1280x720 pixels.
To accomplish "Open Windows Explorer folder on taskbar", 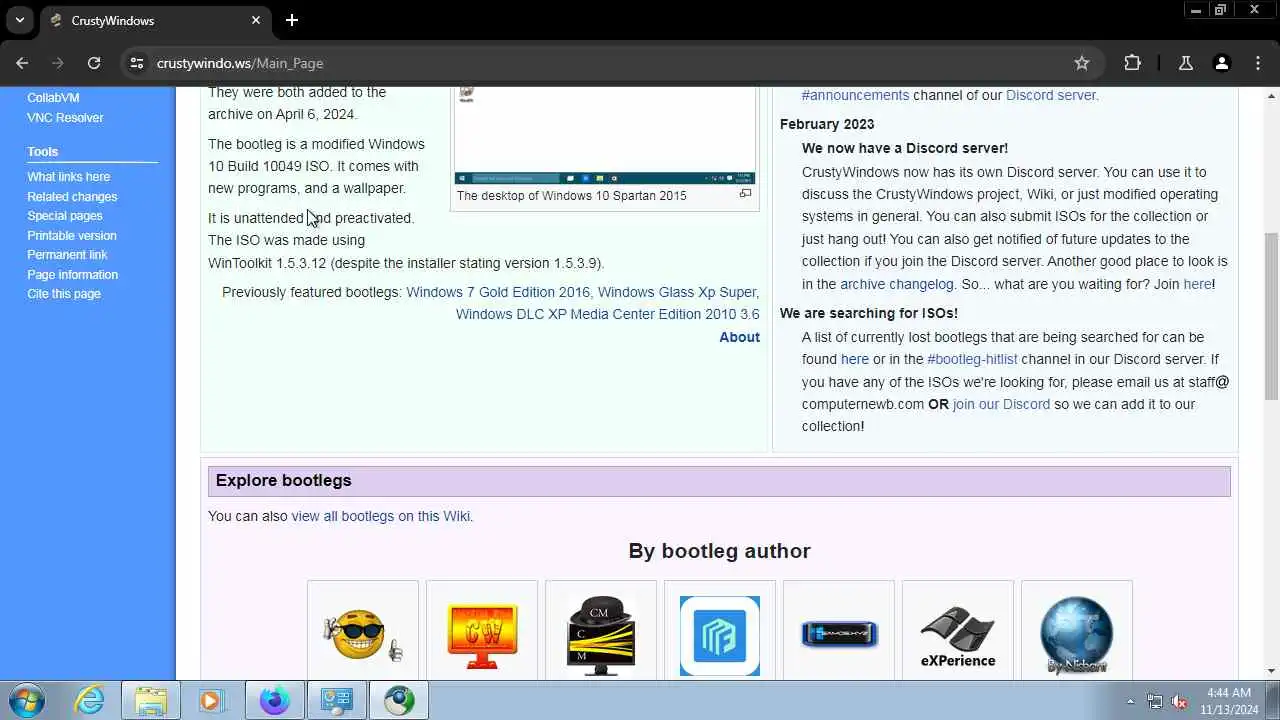I will pos(151,701).
